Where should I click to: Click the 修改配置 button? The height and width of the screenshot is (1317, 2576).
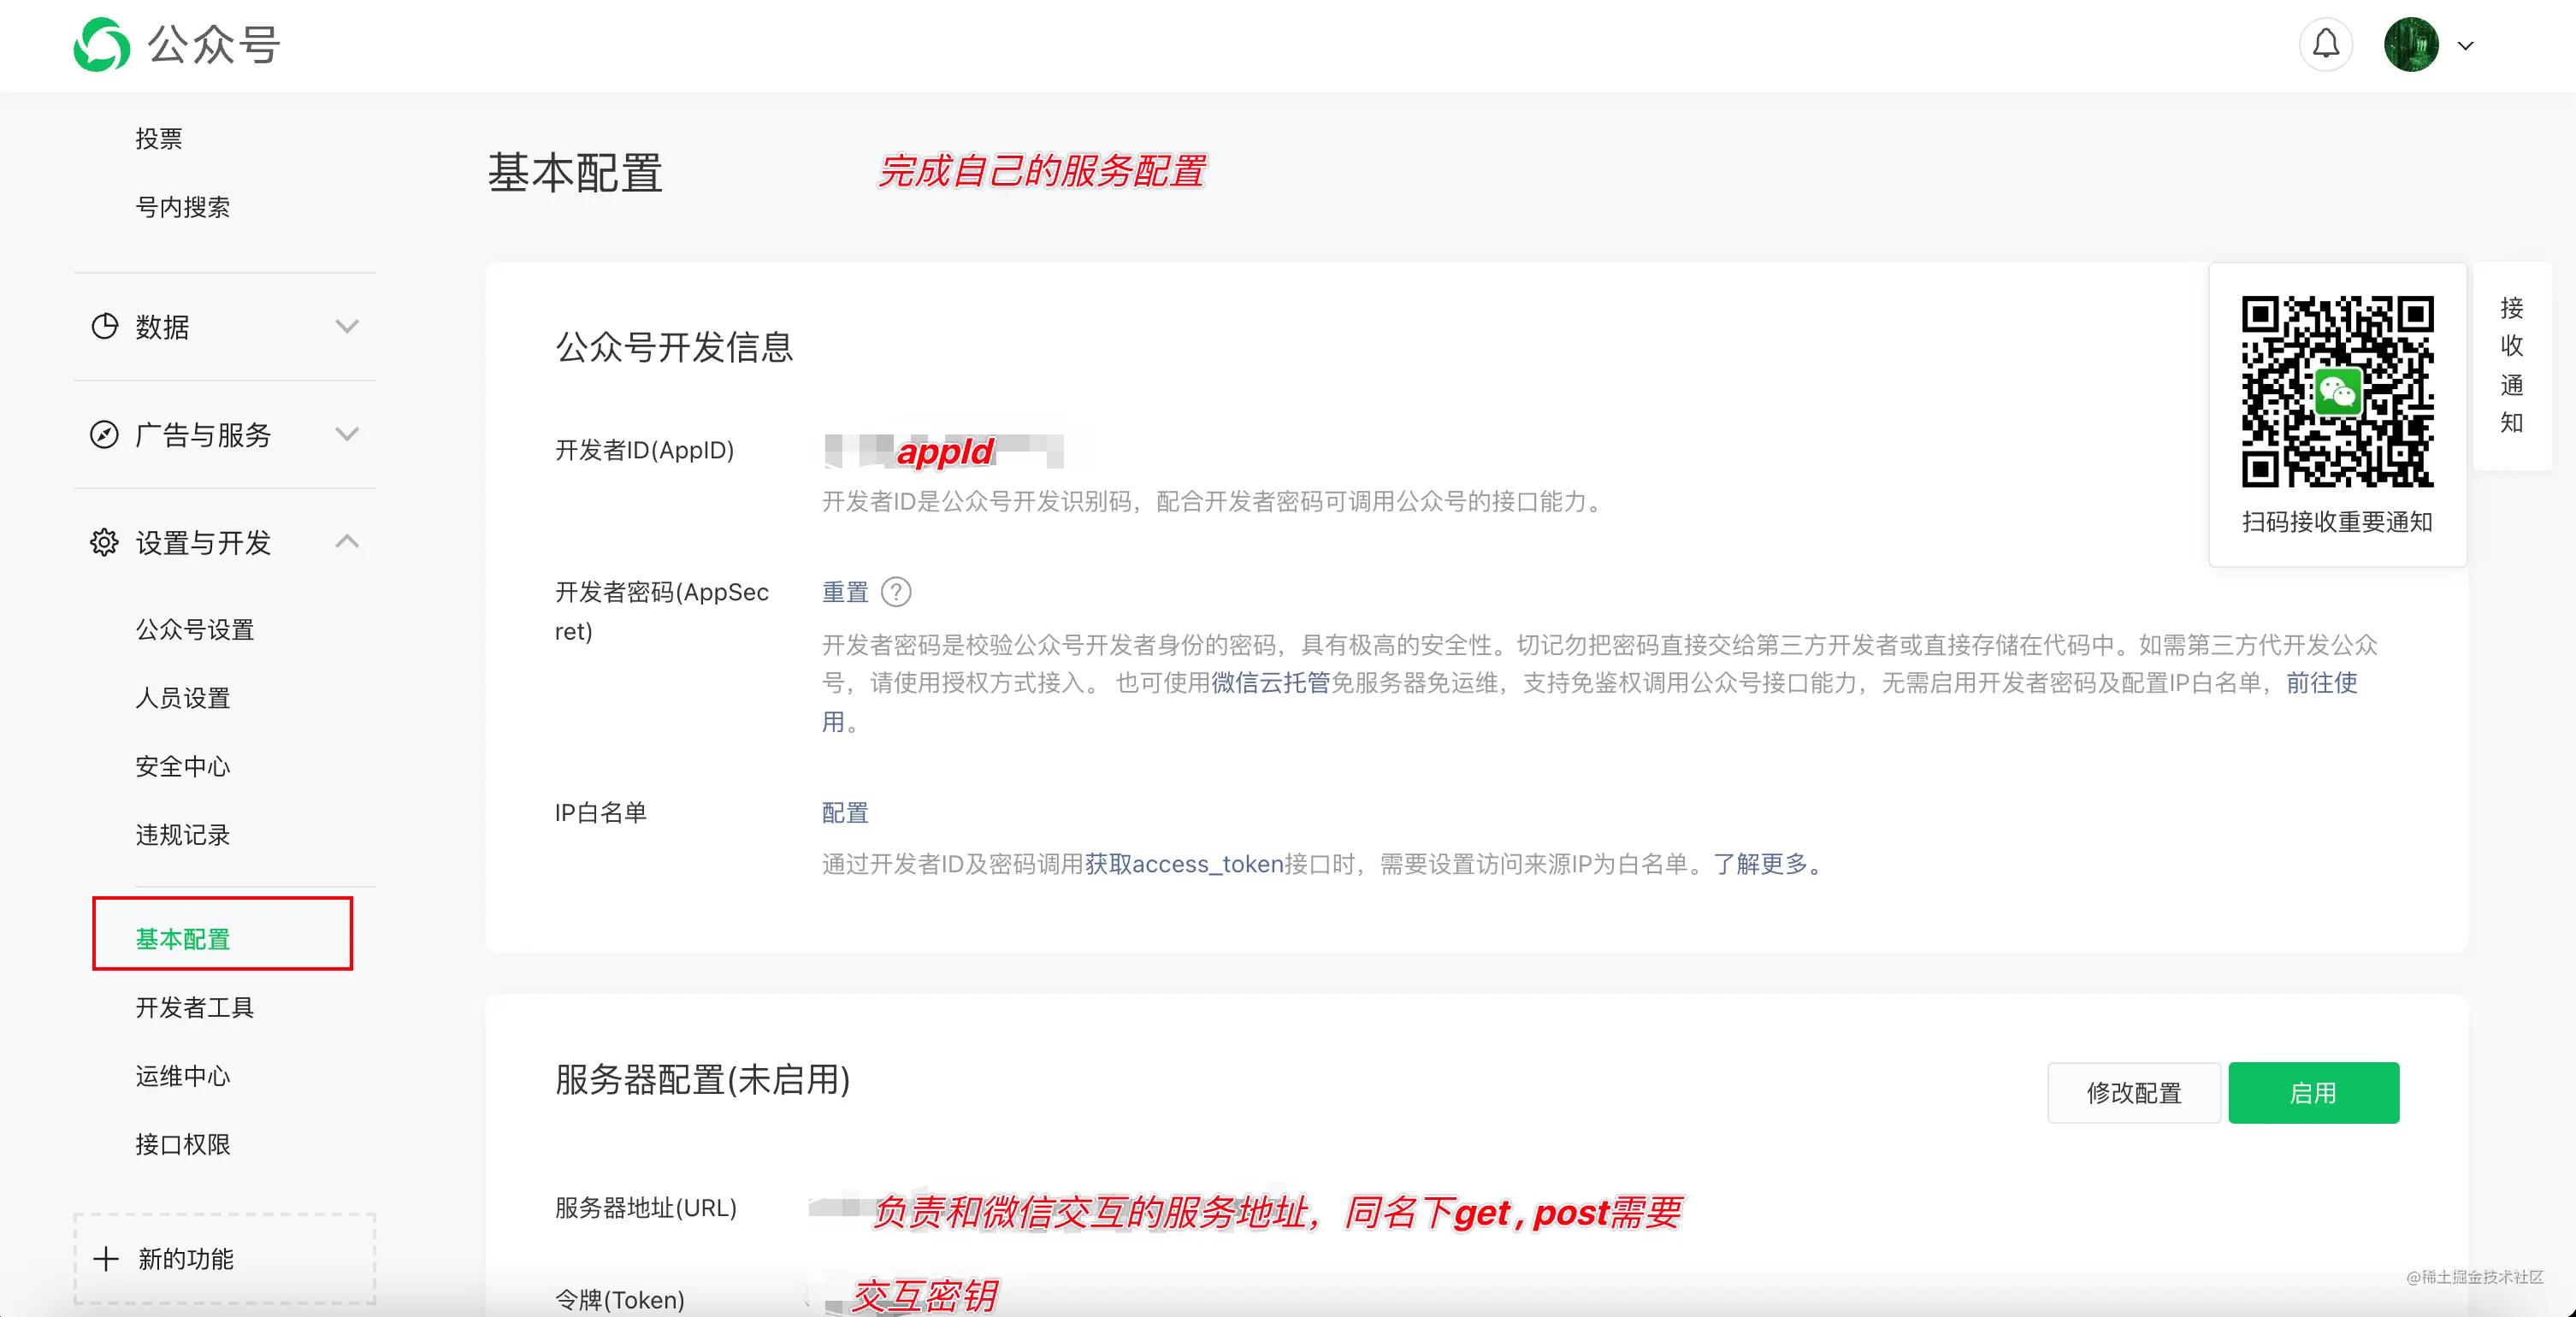(2135, 1093)
